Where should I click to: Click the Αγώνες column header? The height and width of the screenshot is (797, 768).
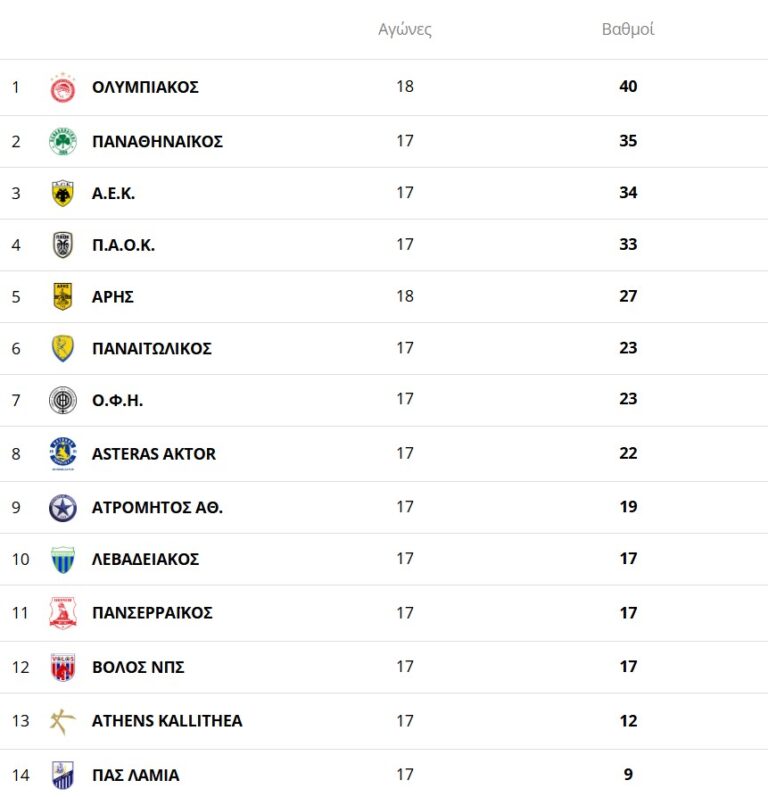(405, 29)
